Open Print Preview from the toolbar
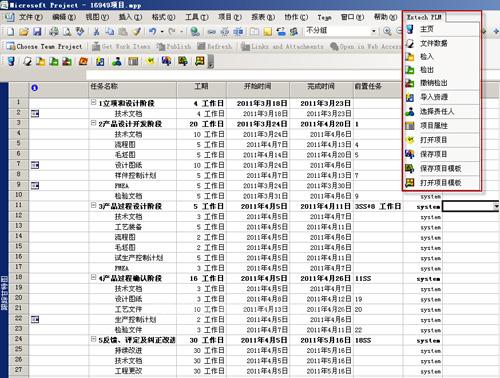Image resolution: width=500 pixels, height=378 pixels. tap(67, 31)
